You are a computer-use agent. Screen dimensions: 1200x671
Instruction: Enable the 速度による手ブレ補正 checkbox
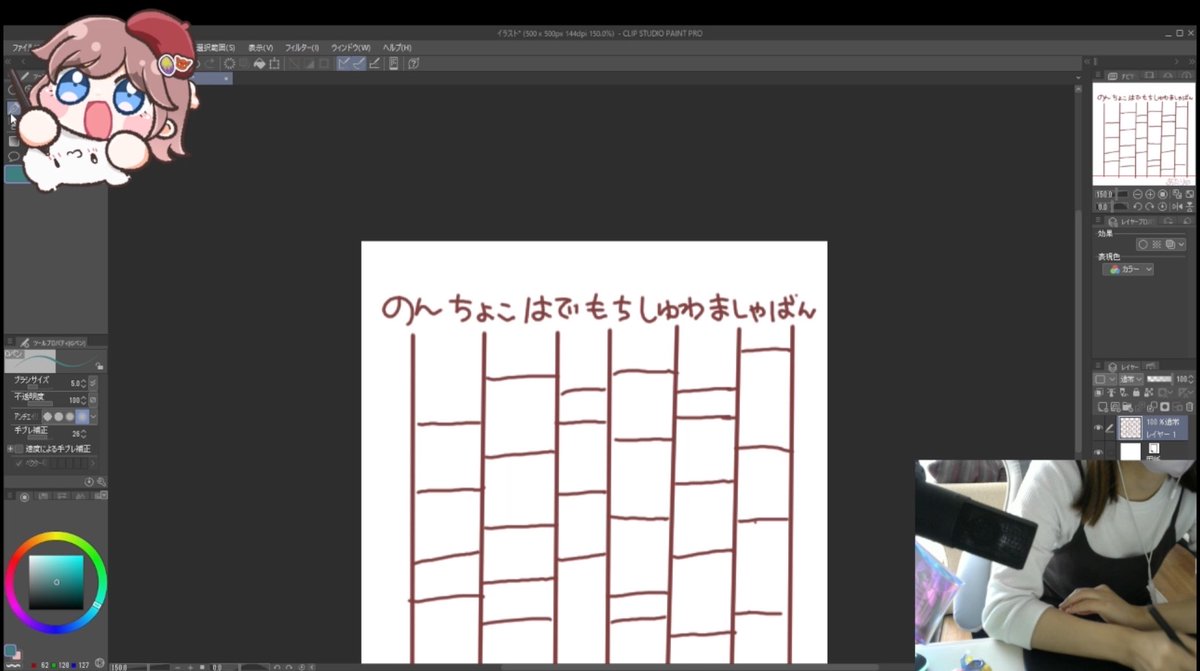(19, 449)
